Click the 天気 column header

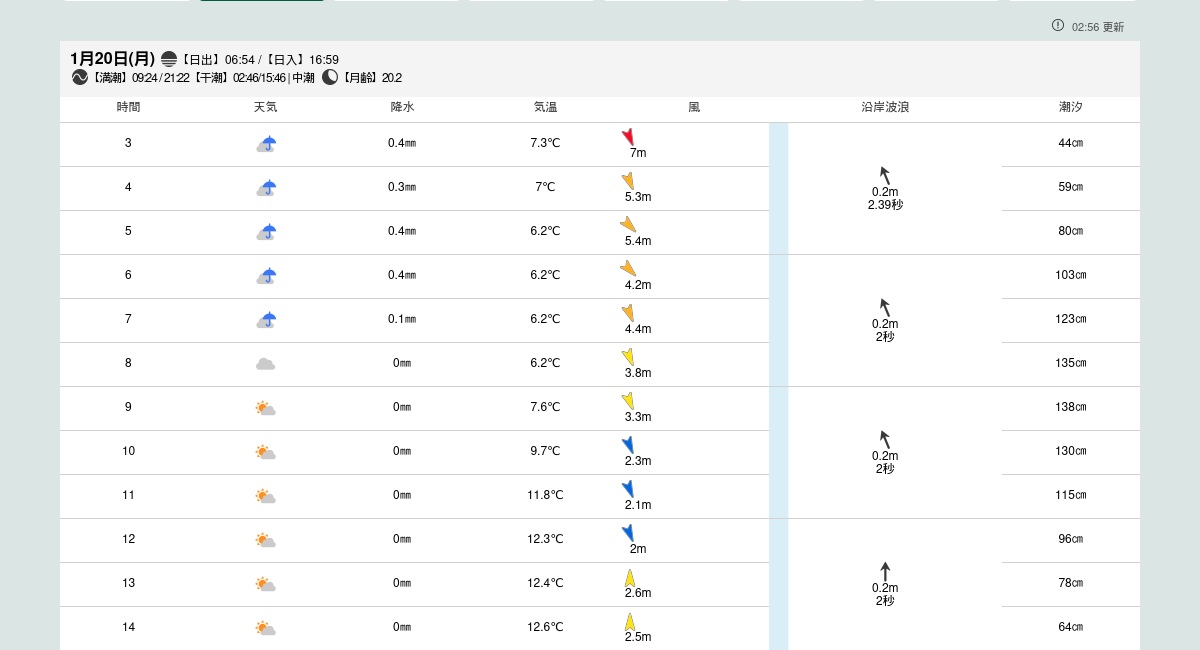265,107
